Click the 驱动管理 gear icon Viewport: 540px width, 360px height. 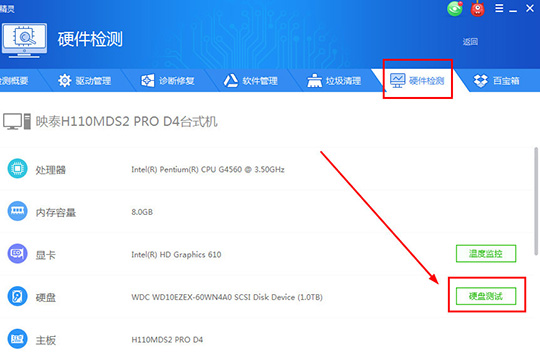click(64, 81)
